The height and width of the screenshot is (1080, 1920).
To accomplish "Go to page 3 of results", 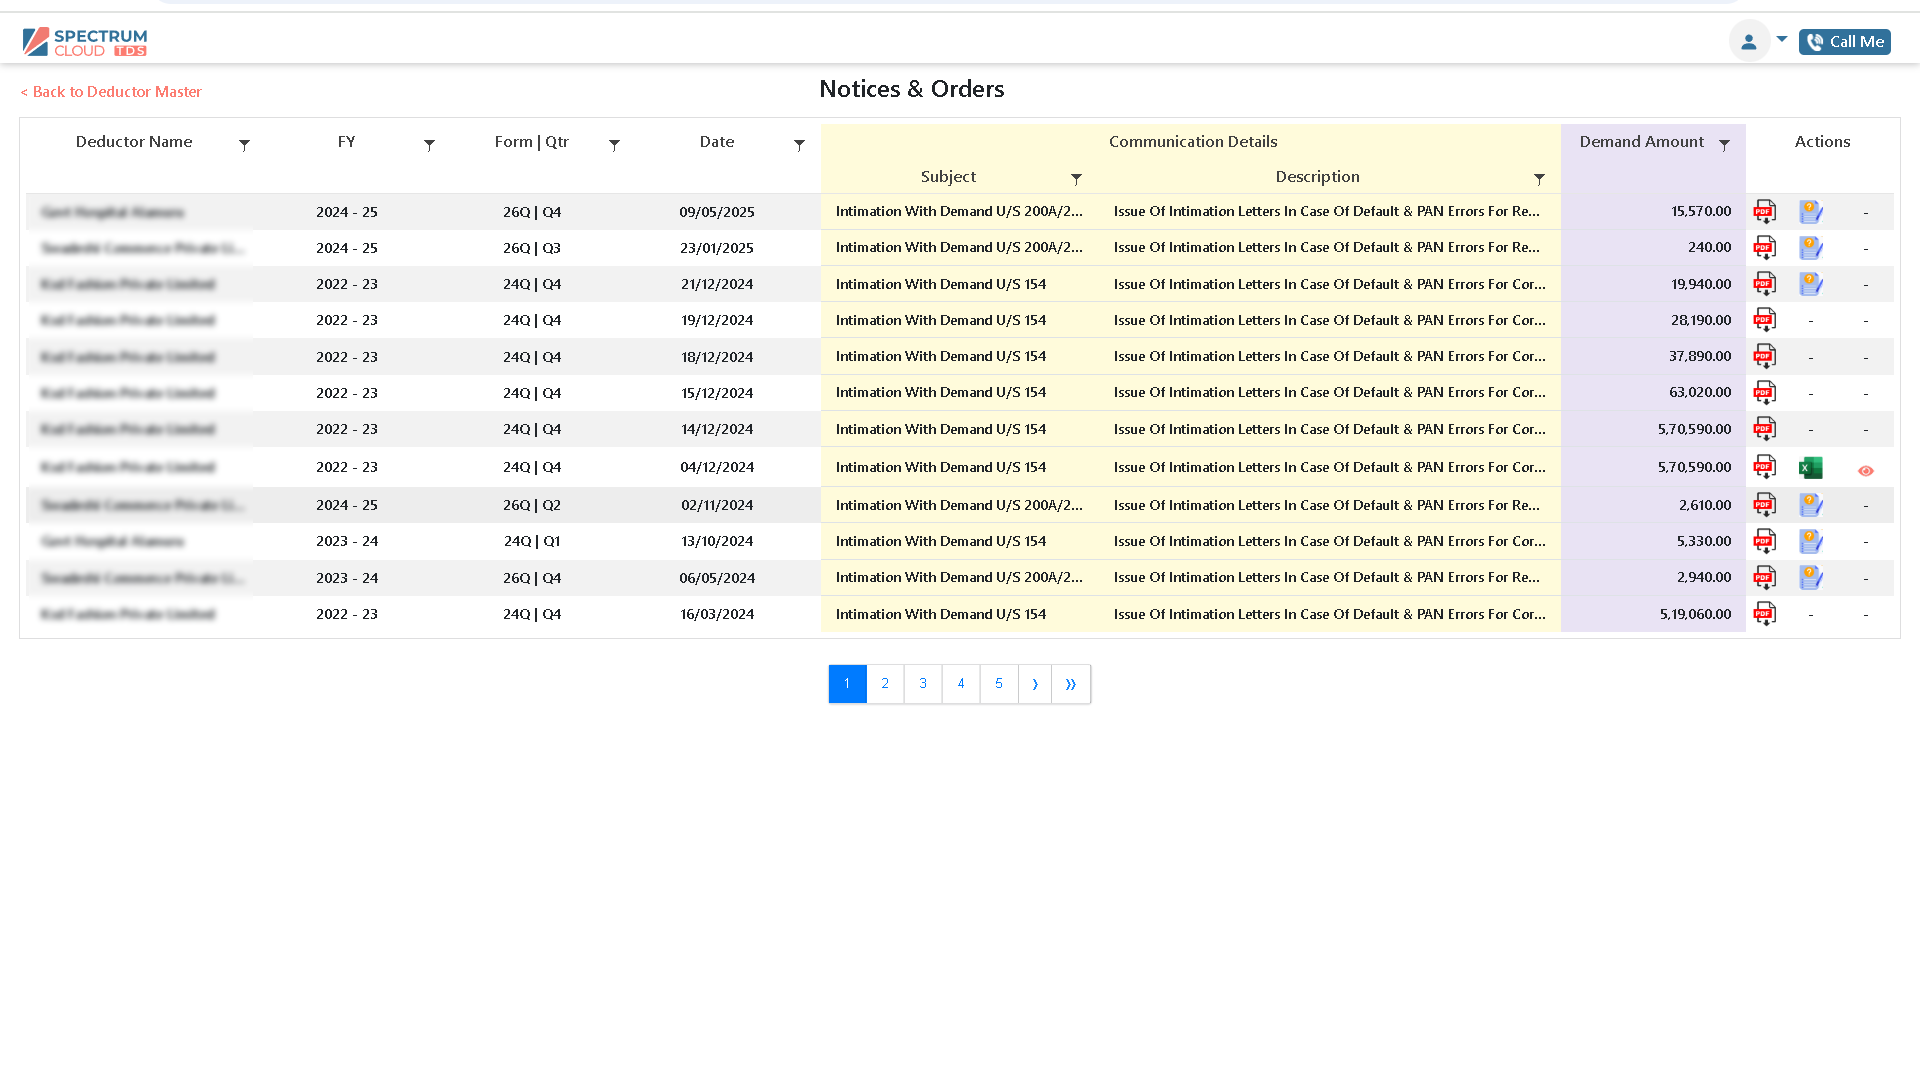I will click(x=922, y=683).
